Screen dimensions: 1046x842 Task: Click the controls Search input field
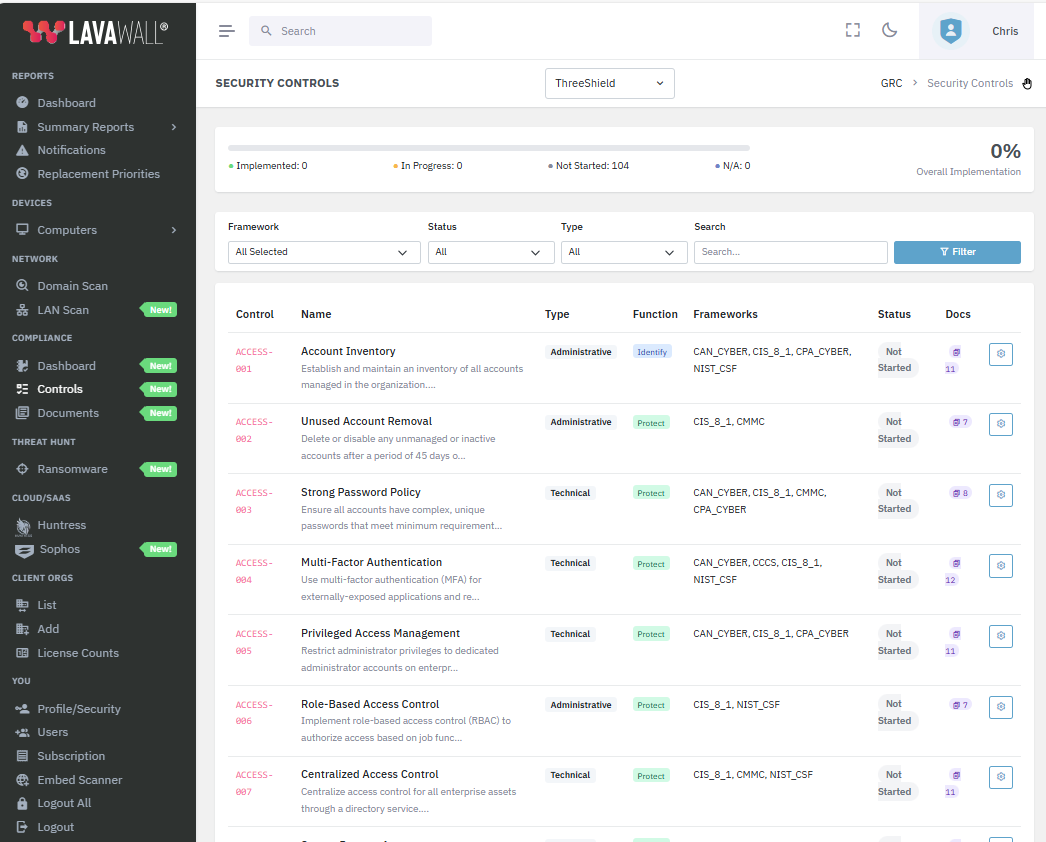(790, 252)
